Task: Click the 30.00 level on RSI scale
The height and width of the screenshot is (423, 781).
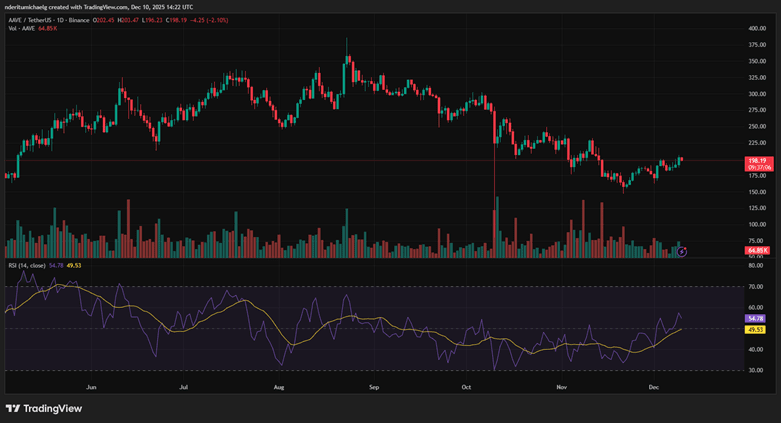Action: (756, 370)
